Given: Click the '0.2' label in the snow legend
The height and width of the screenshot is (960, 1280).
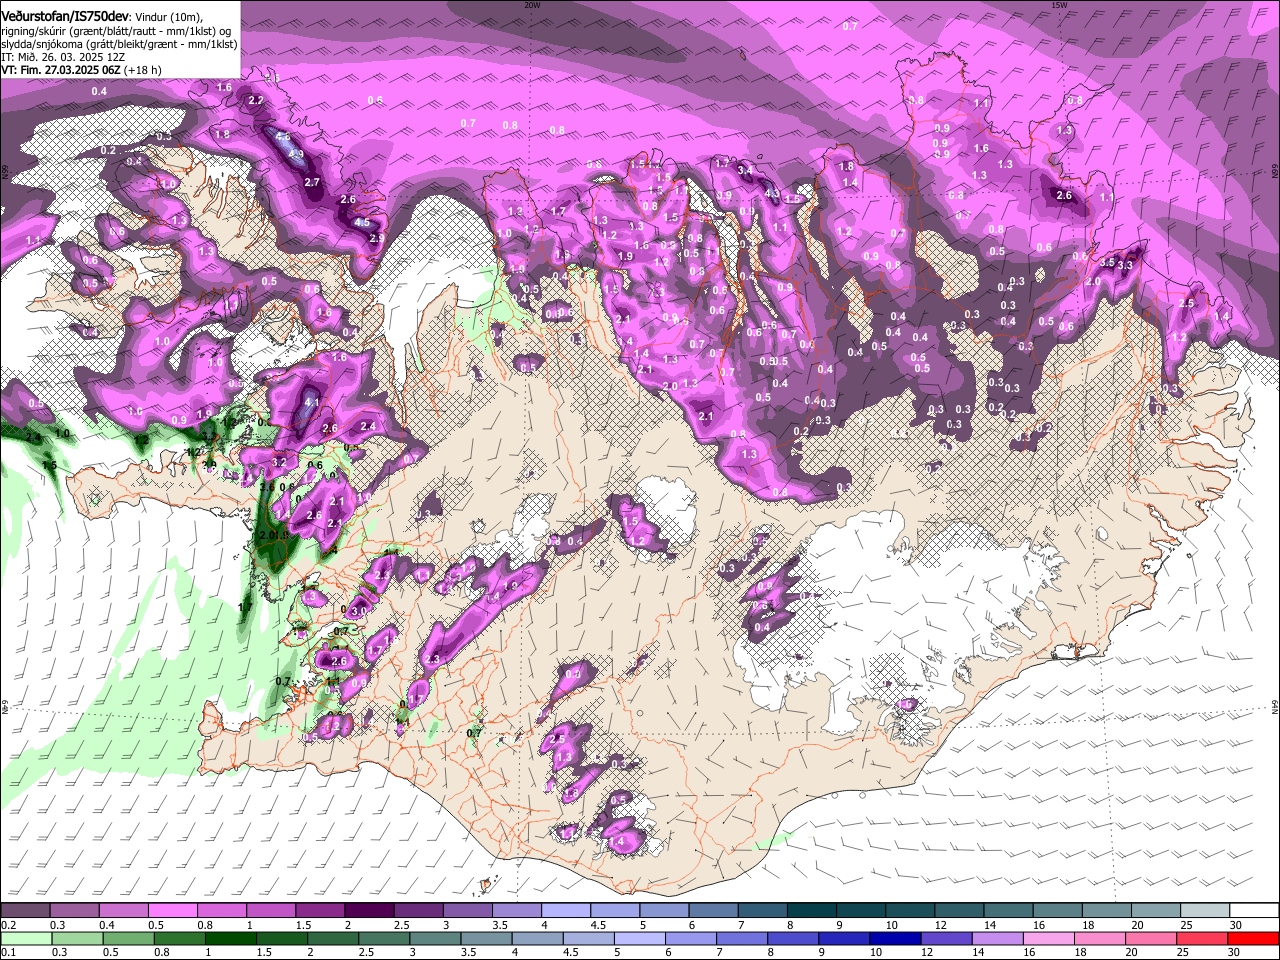Looking at the screenshot, I should [7, 925].
